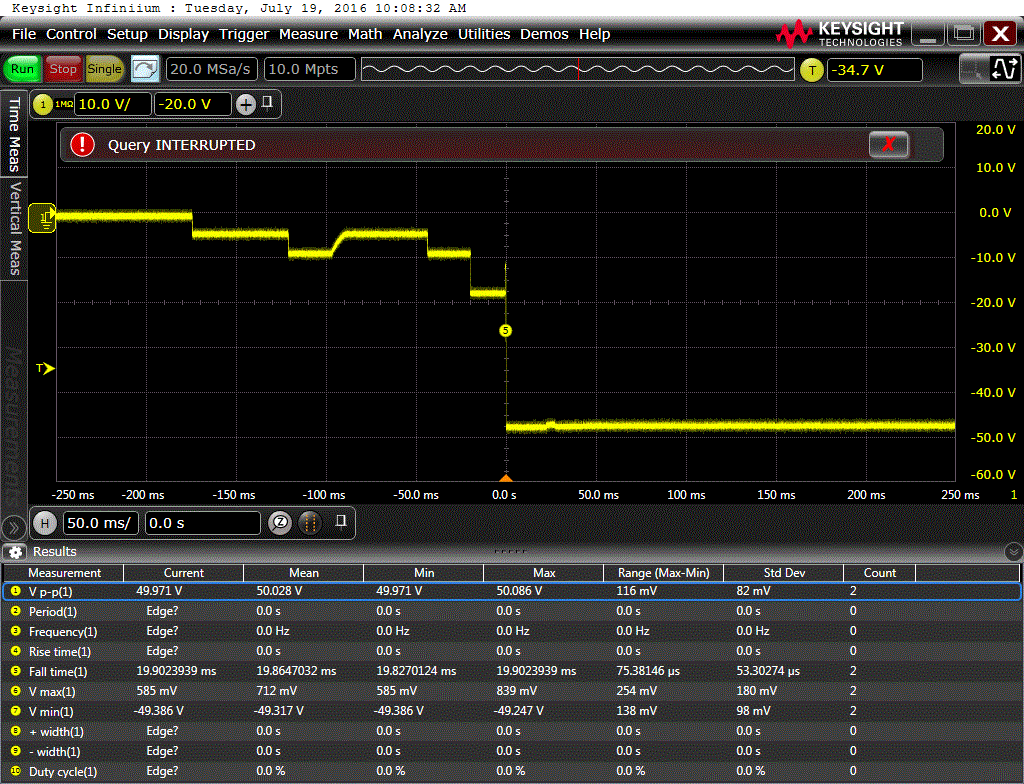Click the horizontal toolbar pin icon
The height and width of the screenshot is (784, 1024).
pos(341,521)
